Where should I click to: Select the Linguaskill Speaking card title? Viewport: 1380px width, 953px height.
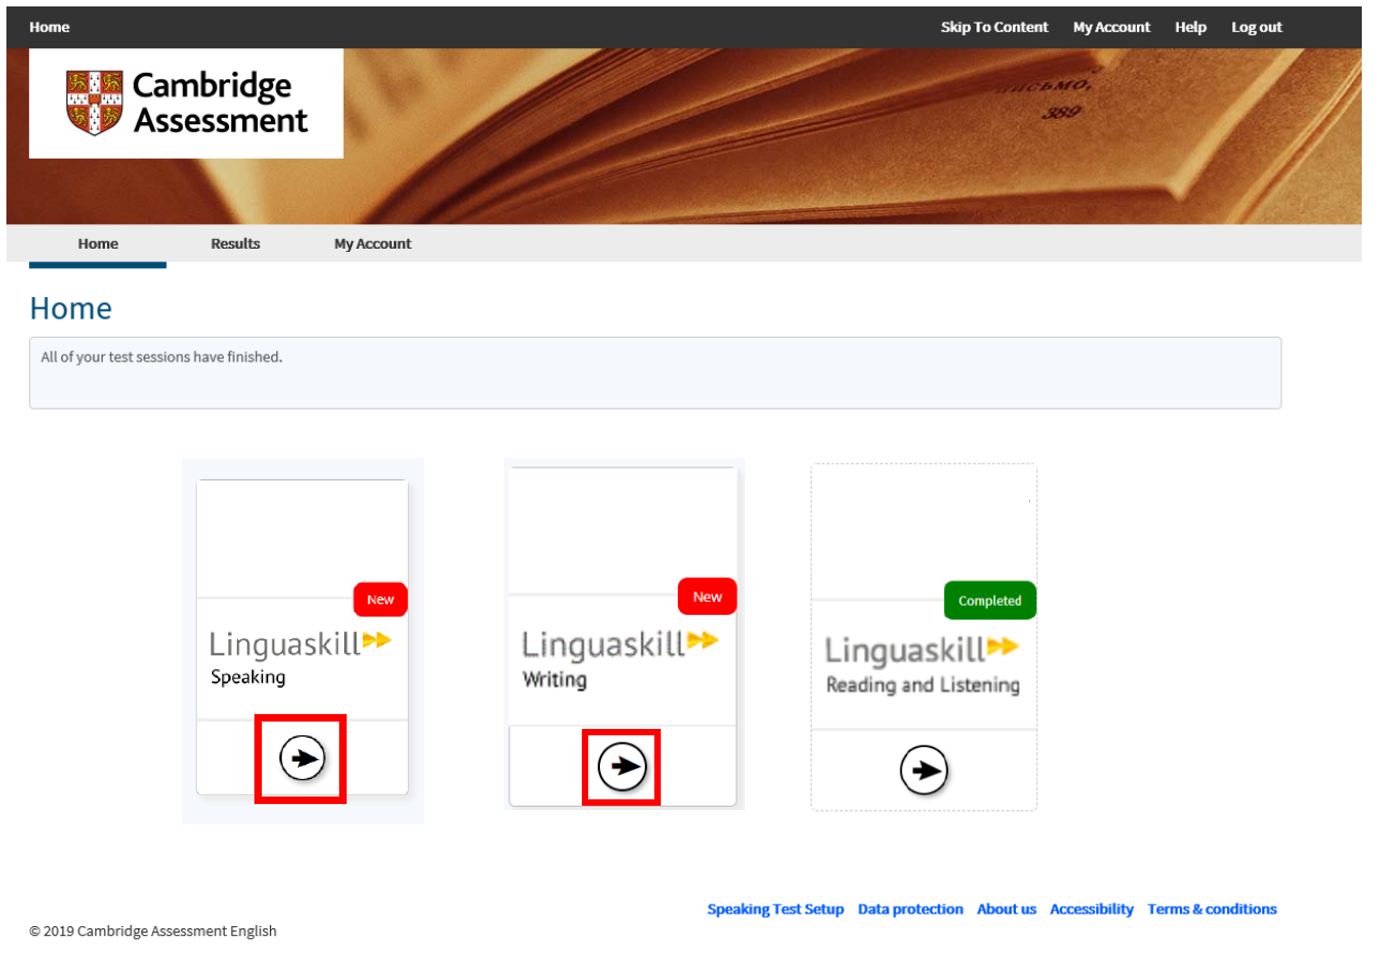(300, 658)
